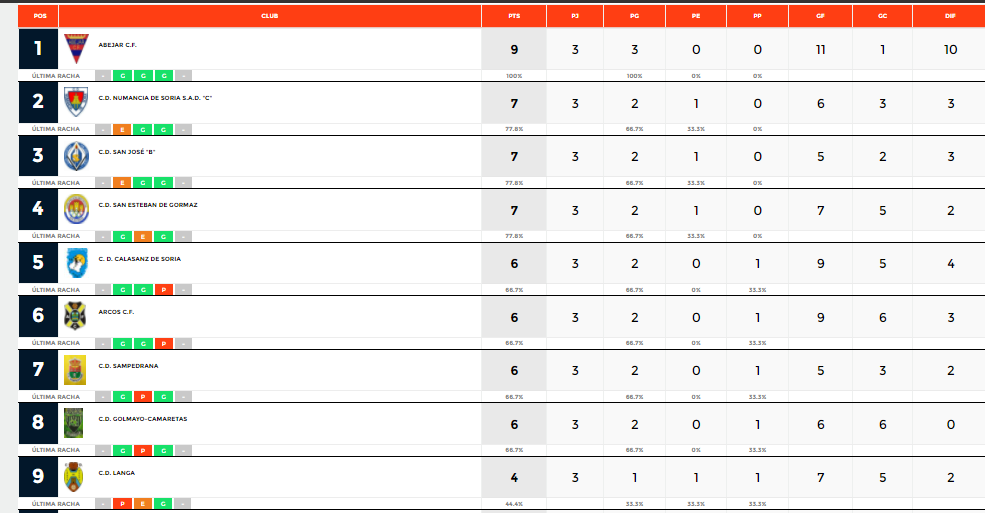Open the C.D. Sampedrana yellow crest
The image size is (985, 513).
(75, 370)
